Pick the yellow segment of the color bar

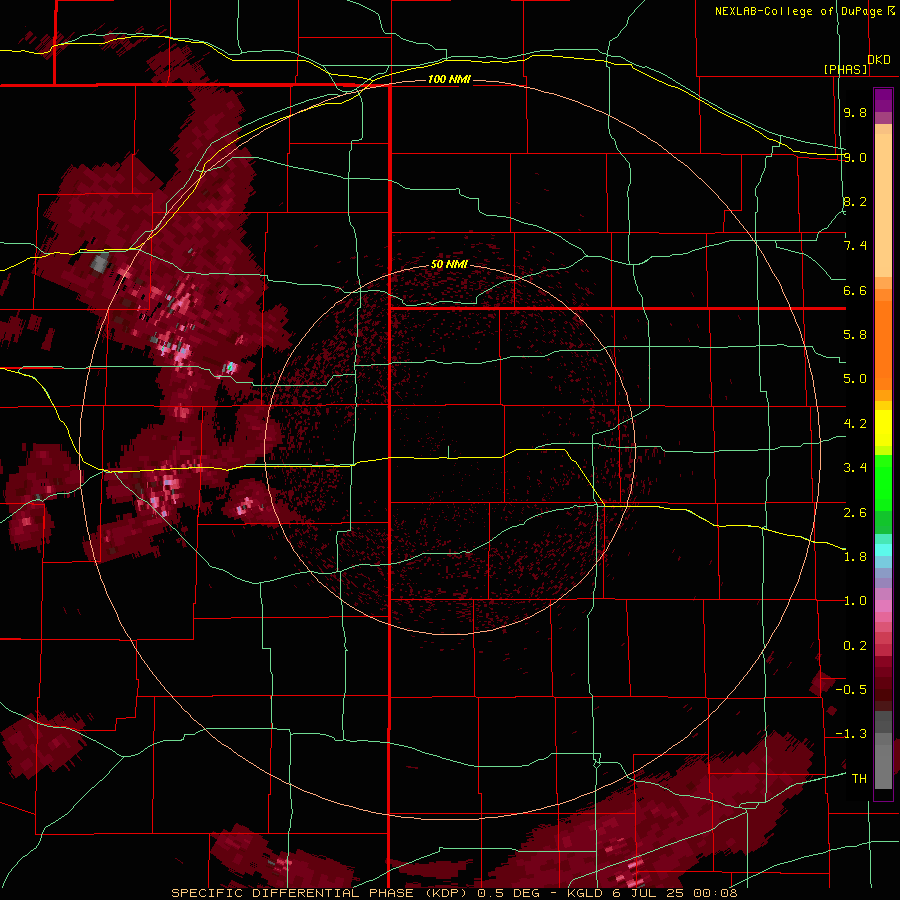tap(883, 428)
